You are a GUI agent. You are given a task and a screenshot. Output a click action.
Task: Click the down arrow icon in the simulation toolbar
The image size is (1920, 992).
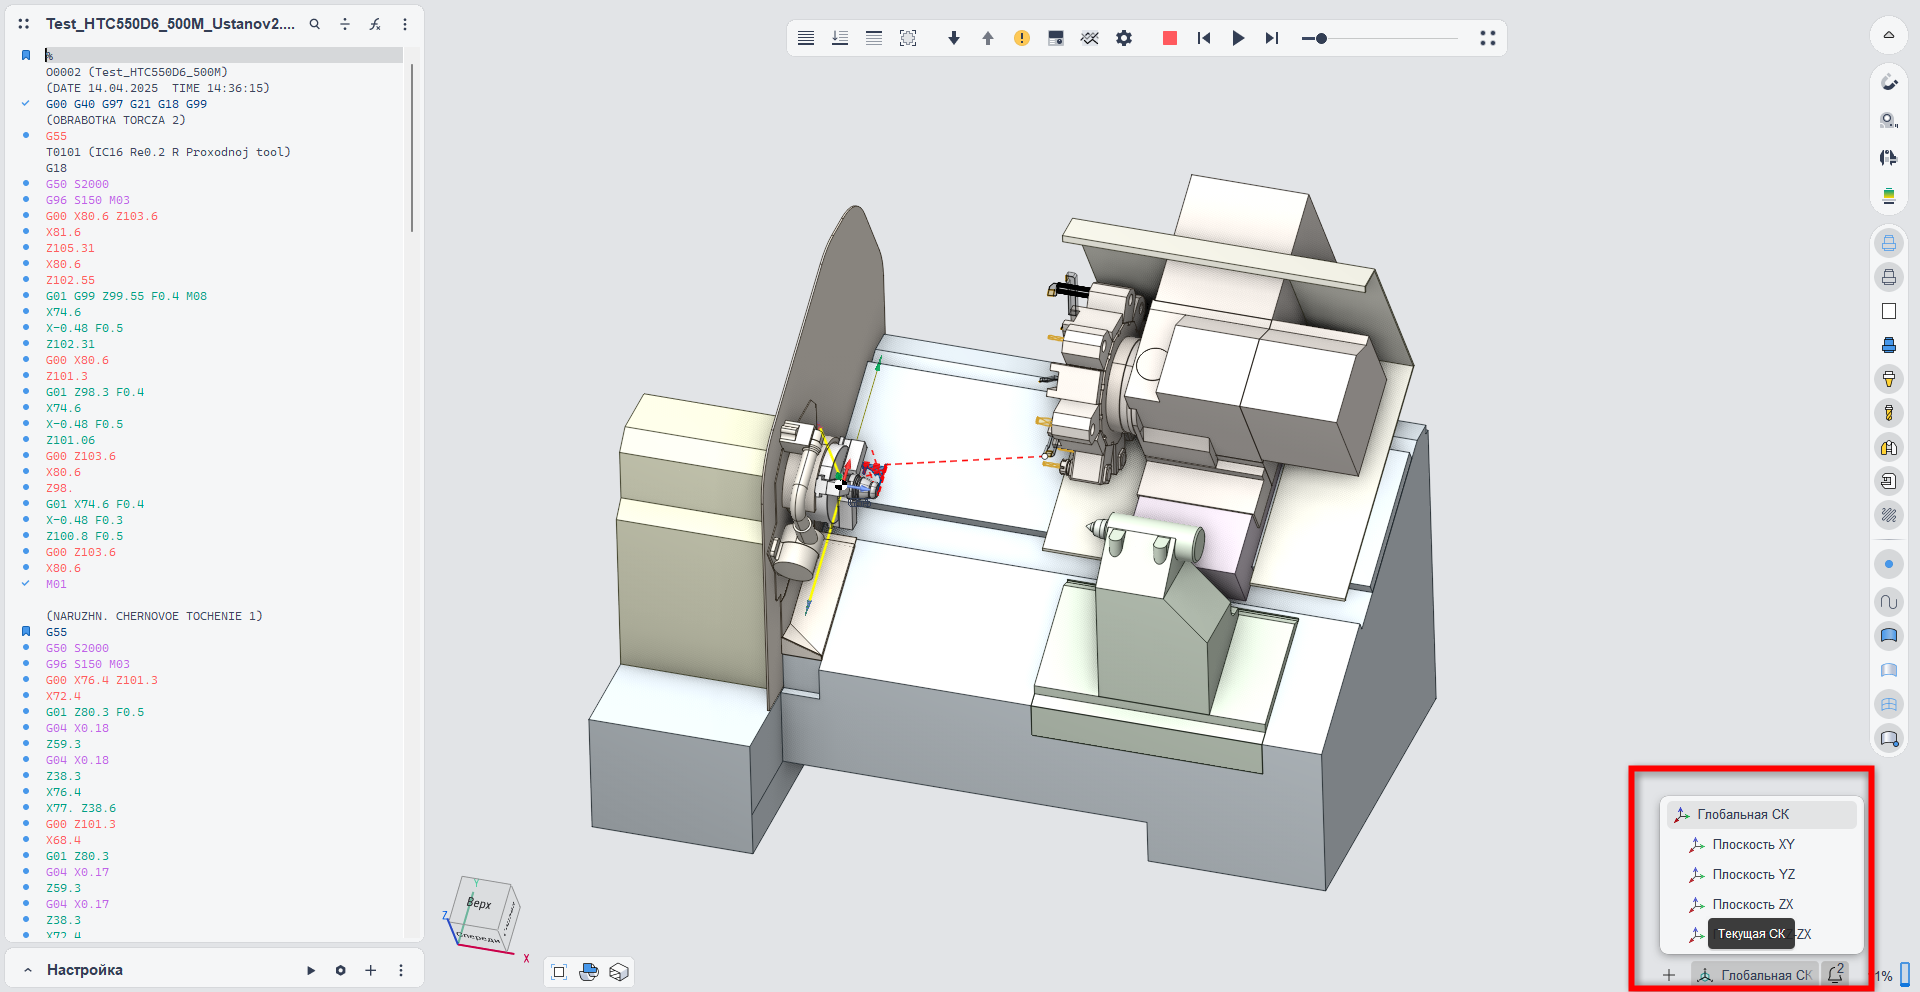point(954,38)
